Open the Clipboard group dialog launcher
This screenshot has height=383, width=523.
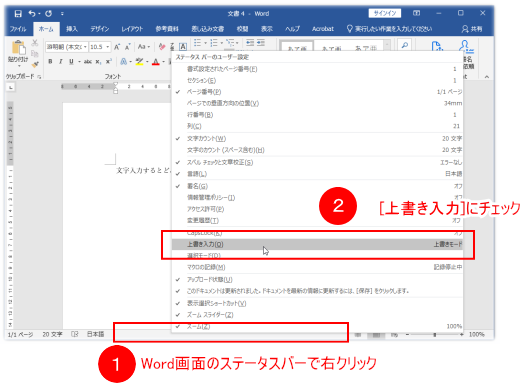click(x=39, y=77)
